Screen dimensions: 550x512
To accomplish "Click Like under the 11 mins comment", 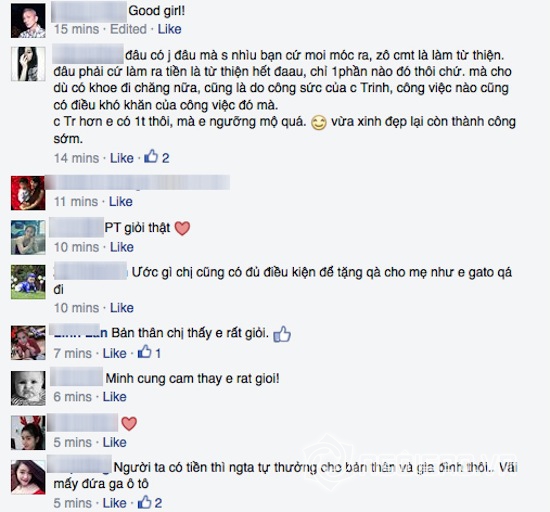I will coord(121,202).
